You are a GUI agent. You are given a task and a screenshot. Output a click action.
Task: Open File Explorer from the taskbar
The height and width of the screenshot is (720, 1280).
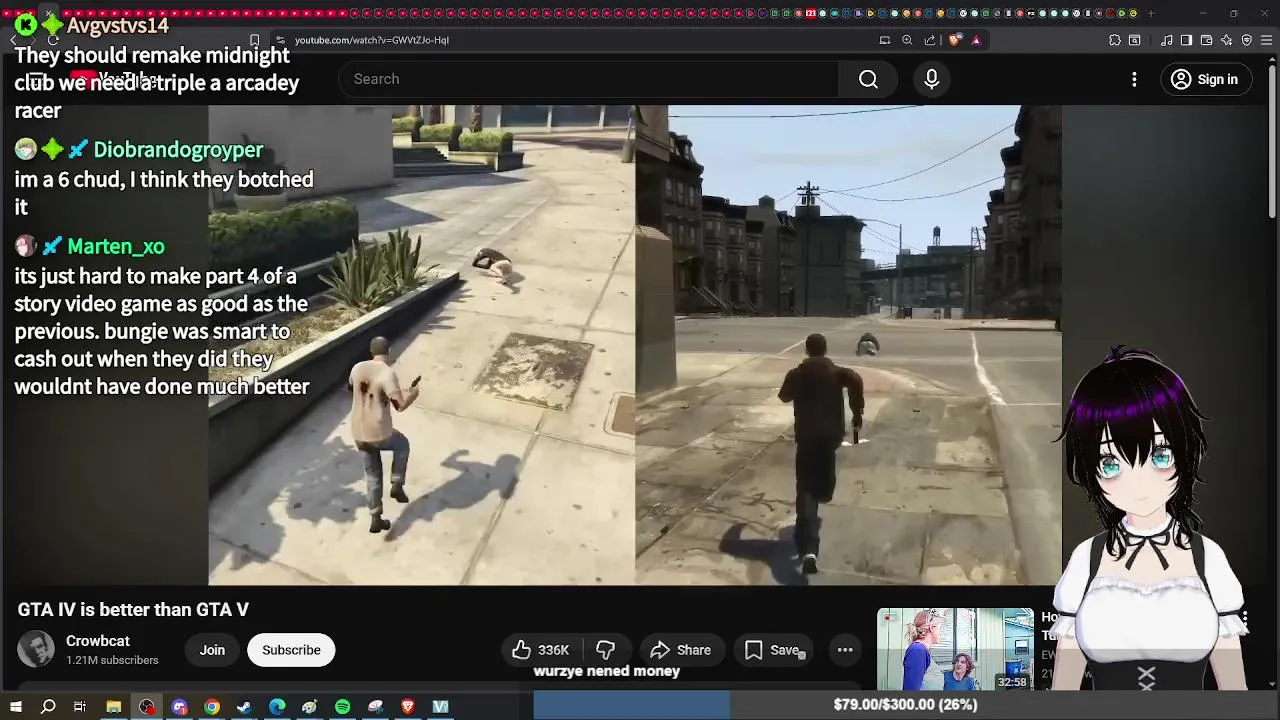click(114, 707)
